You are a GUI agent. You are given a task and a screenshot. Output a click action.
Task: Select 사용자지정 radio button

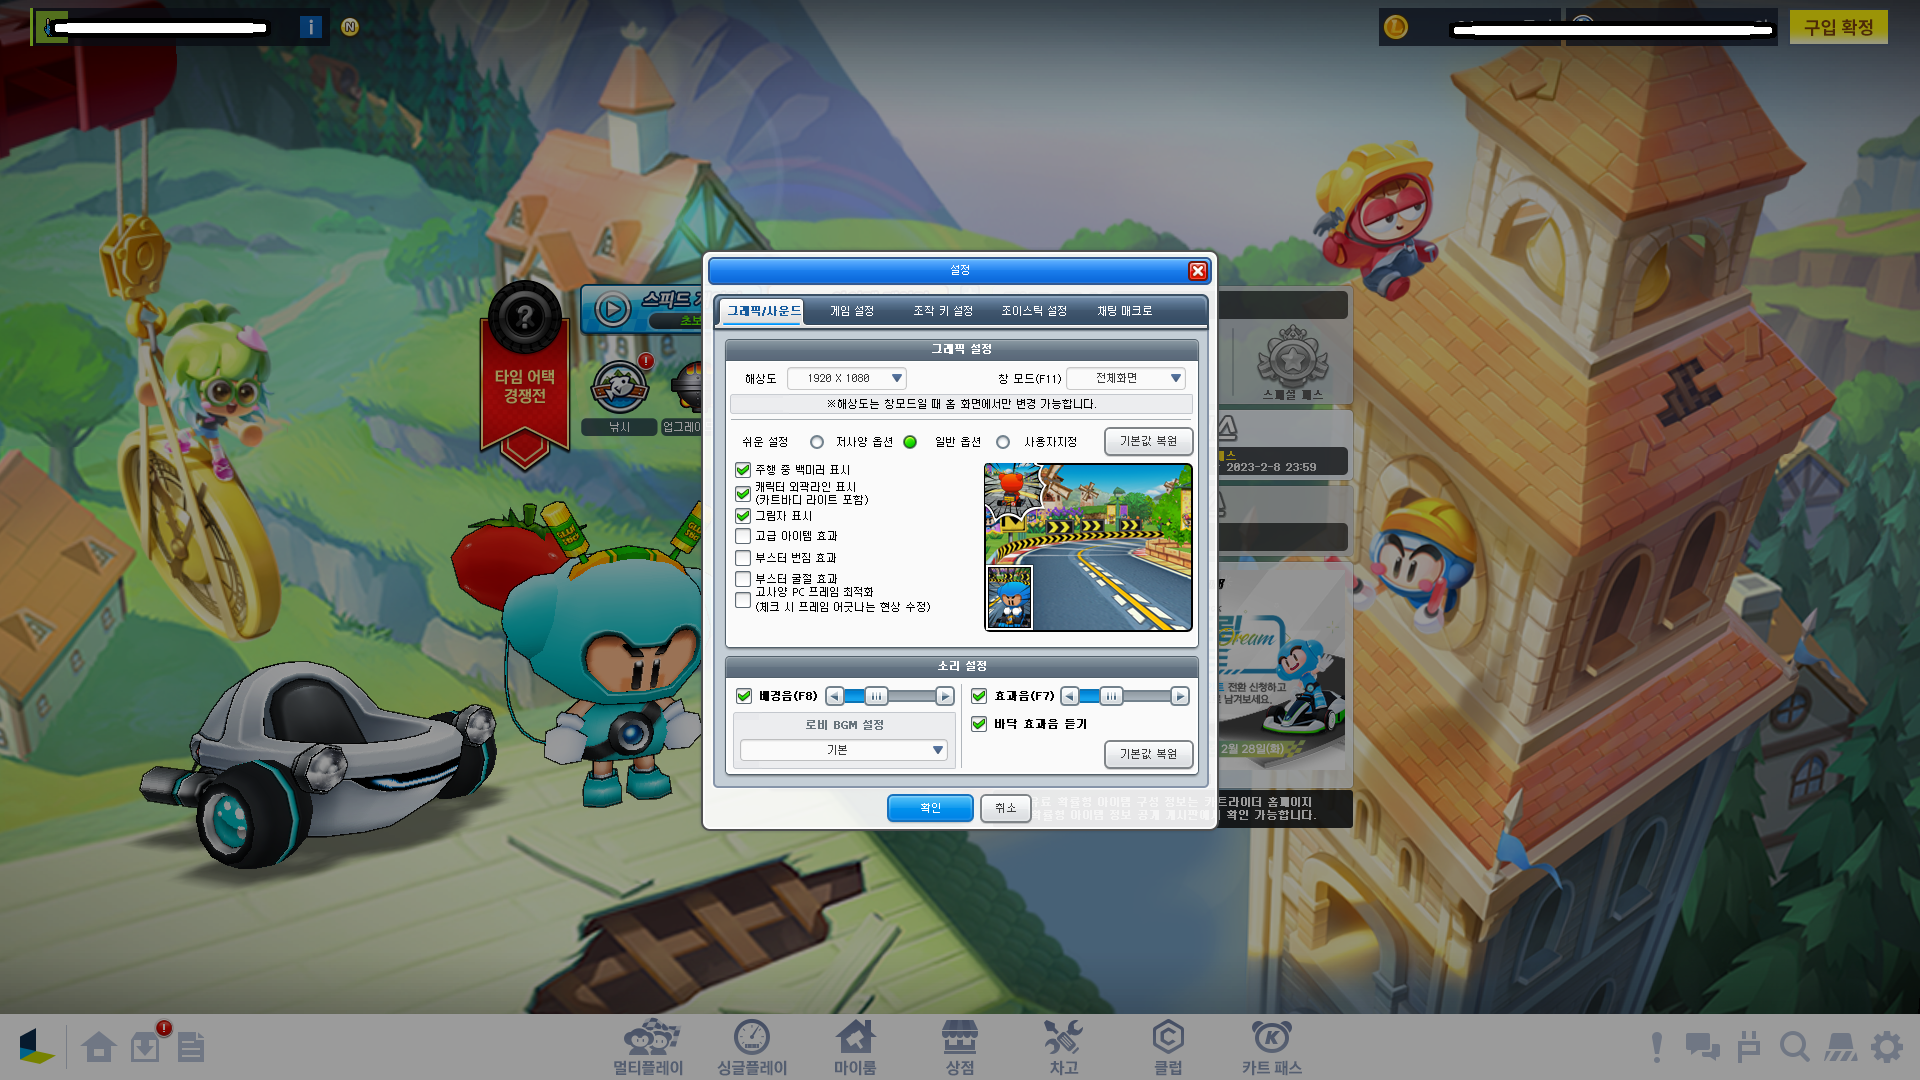coord(1003,442)
